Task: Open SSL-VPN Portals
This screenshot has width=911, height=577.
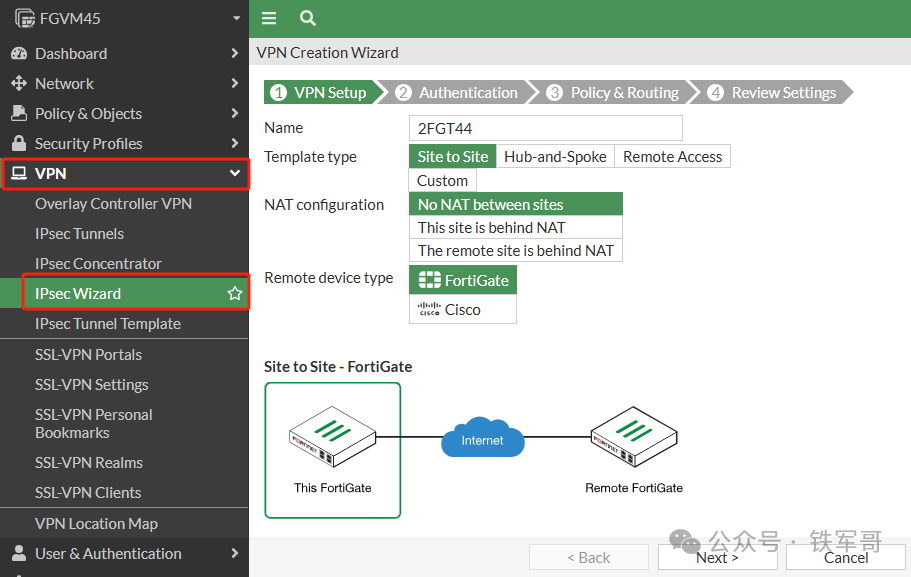Action: click(88, 354)
